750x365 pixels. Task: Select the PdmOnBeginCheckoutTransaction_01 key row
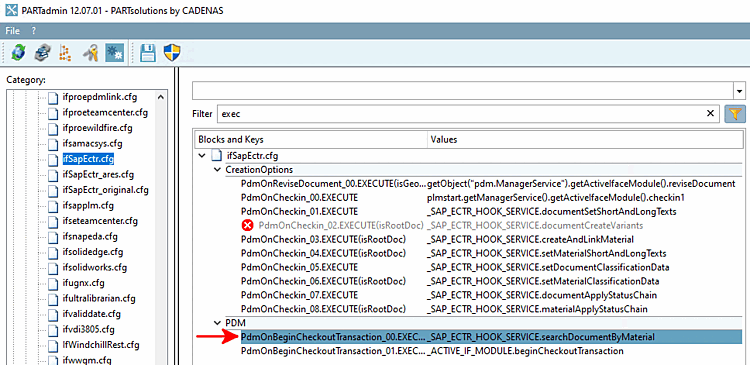492,351
